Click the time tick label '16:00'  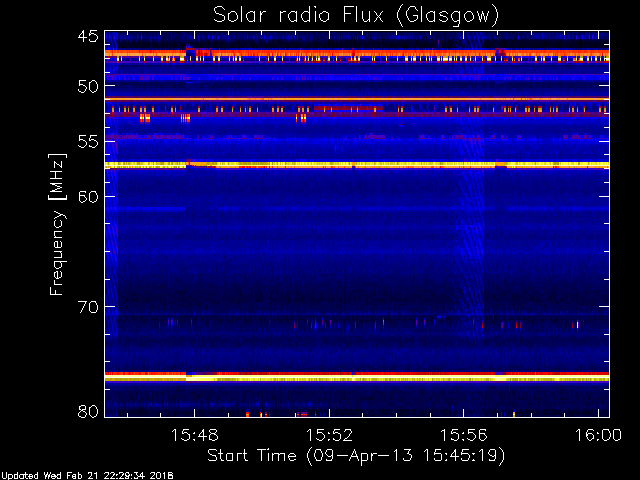tap(598, 435)
